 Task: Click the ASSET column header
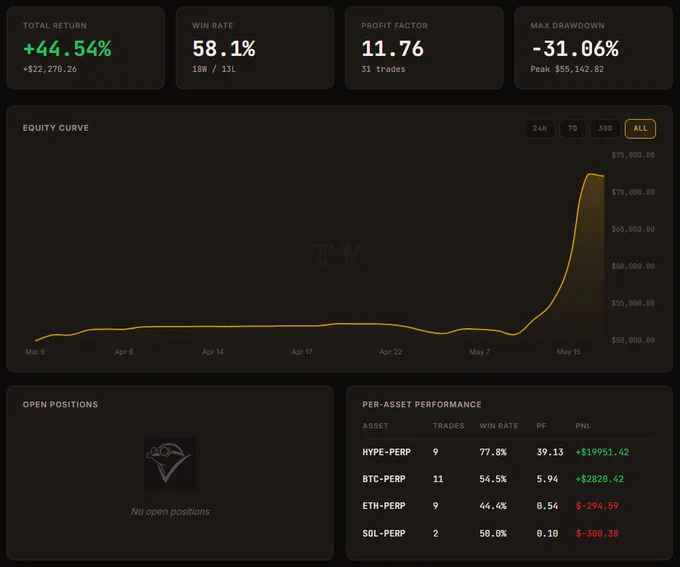[375, 426]
